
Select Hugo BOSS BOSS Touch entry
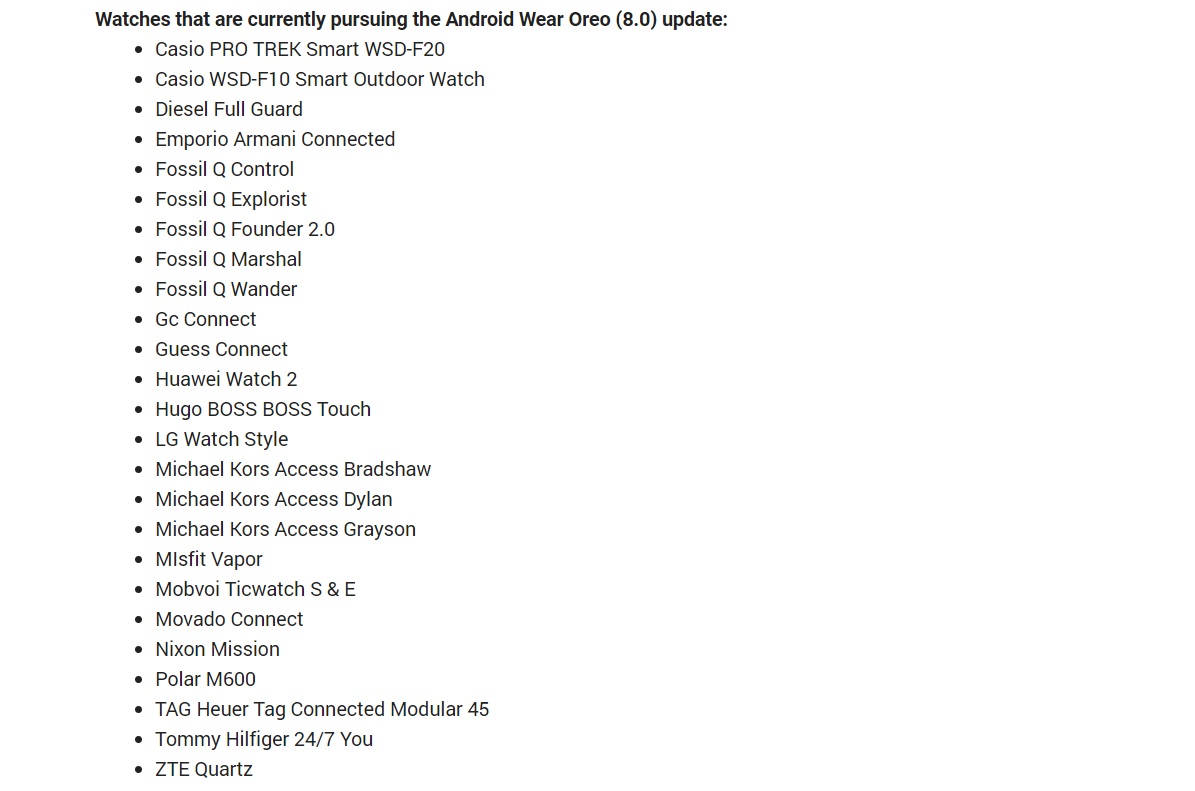263,409
